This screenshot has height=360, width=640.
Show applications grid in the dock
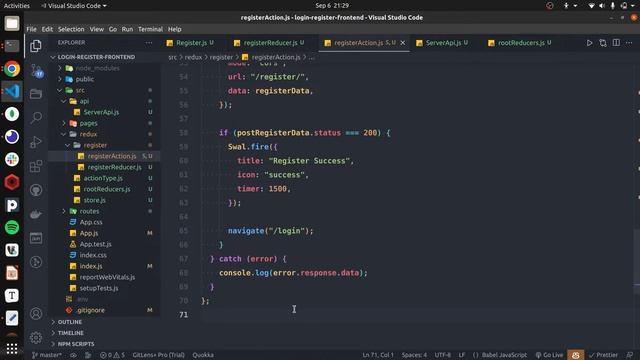tap(12, 348)
